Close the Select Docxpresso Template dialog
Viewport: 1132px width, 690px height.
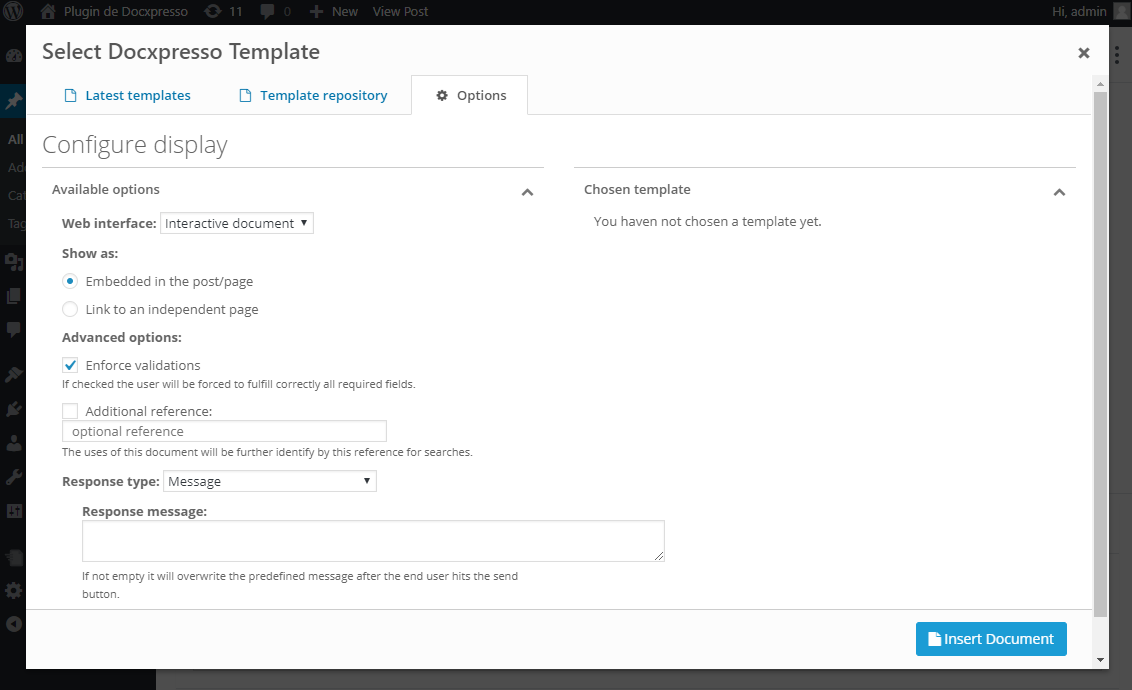point(1084,53)
